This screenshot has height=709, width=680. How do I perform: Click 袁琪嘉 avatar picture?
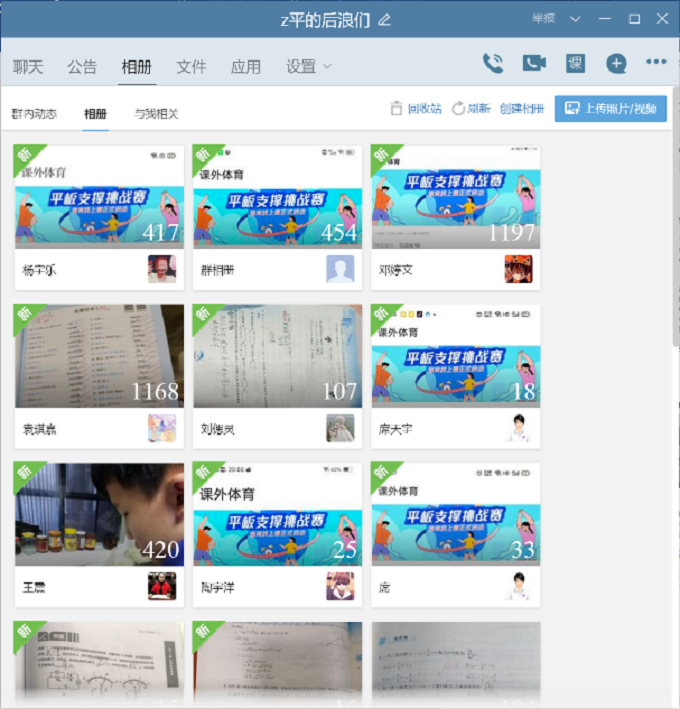[162, 428]
